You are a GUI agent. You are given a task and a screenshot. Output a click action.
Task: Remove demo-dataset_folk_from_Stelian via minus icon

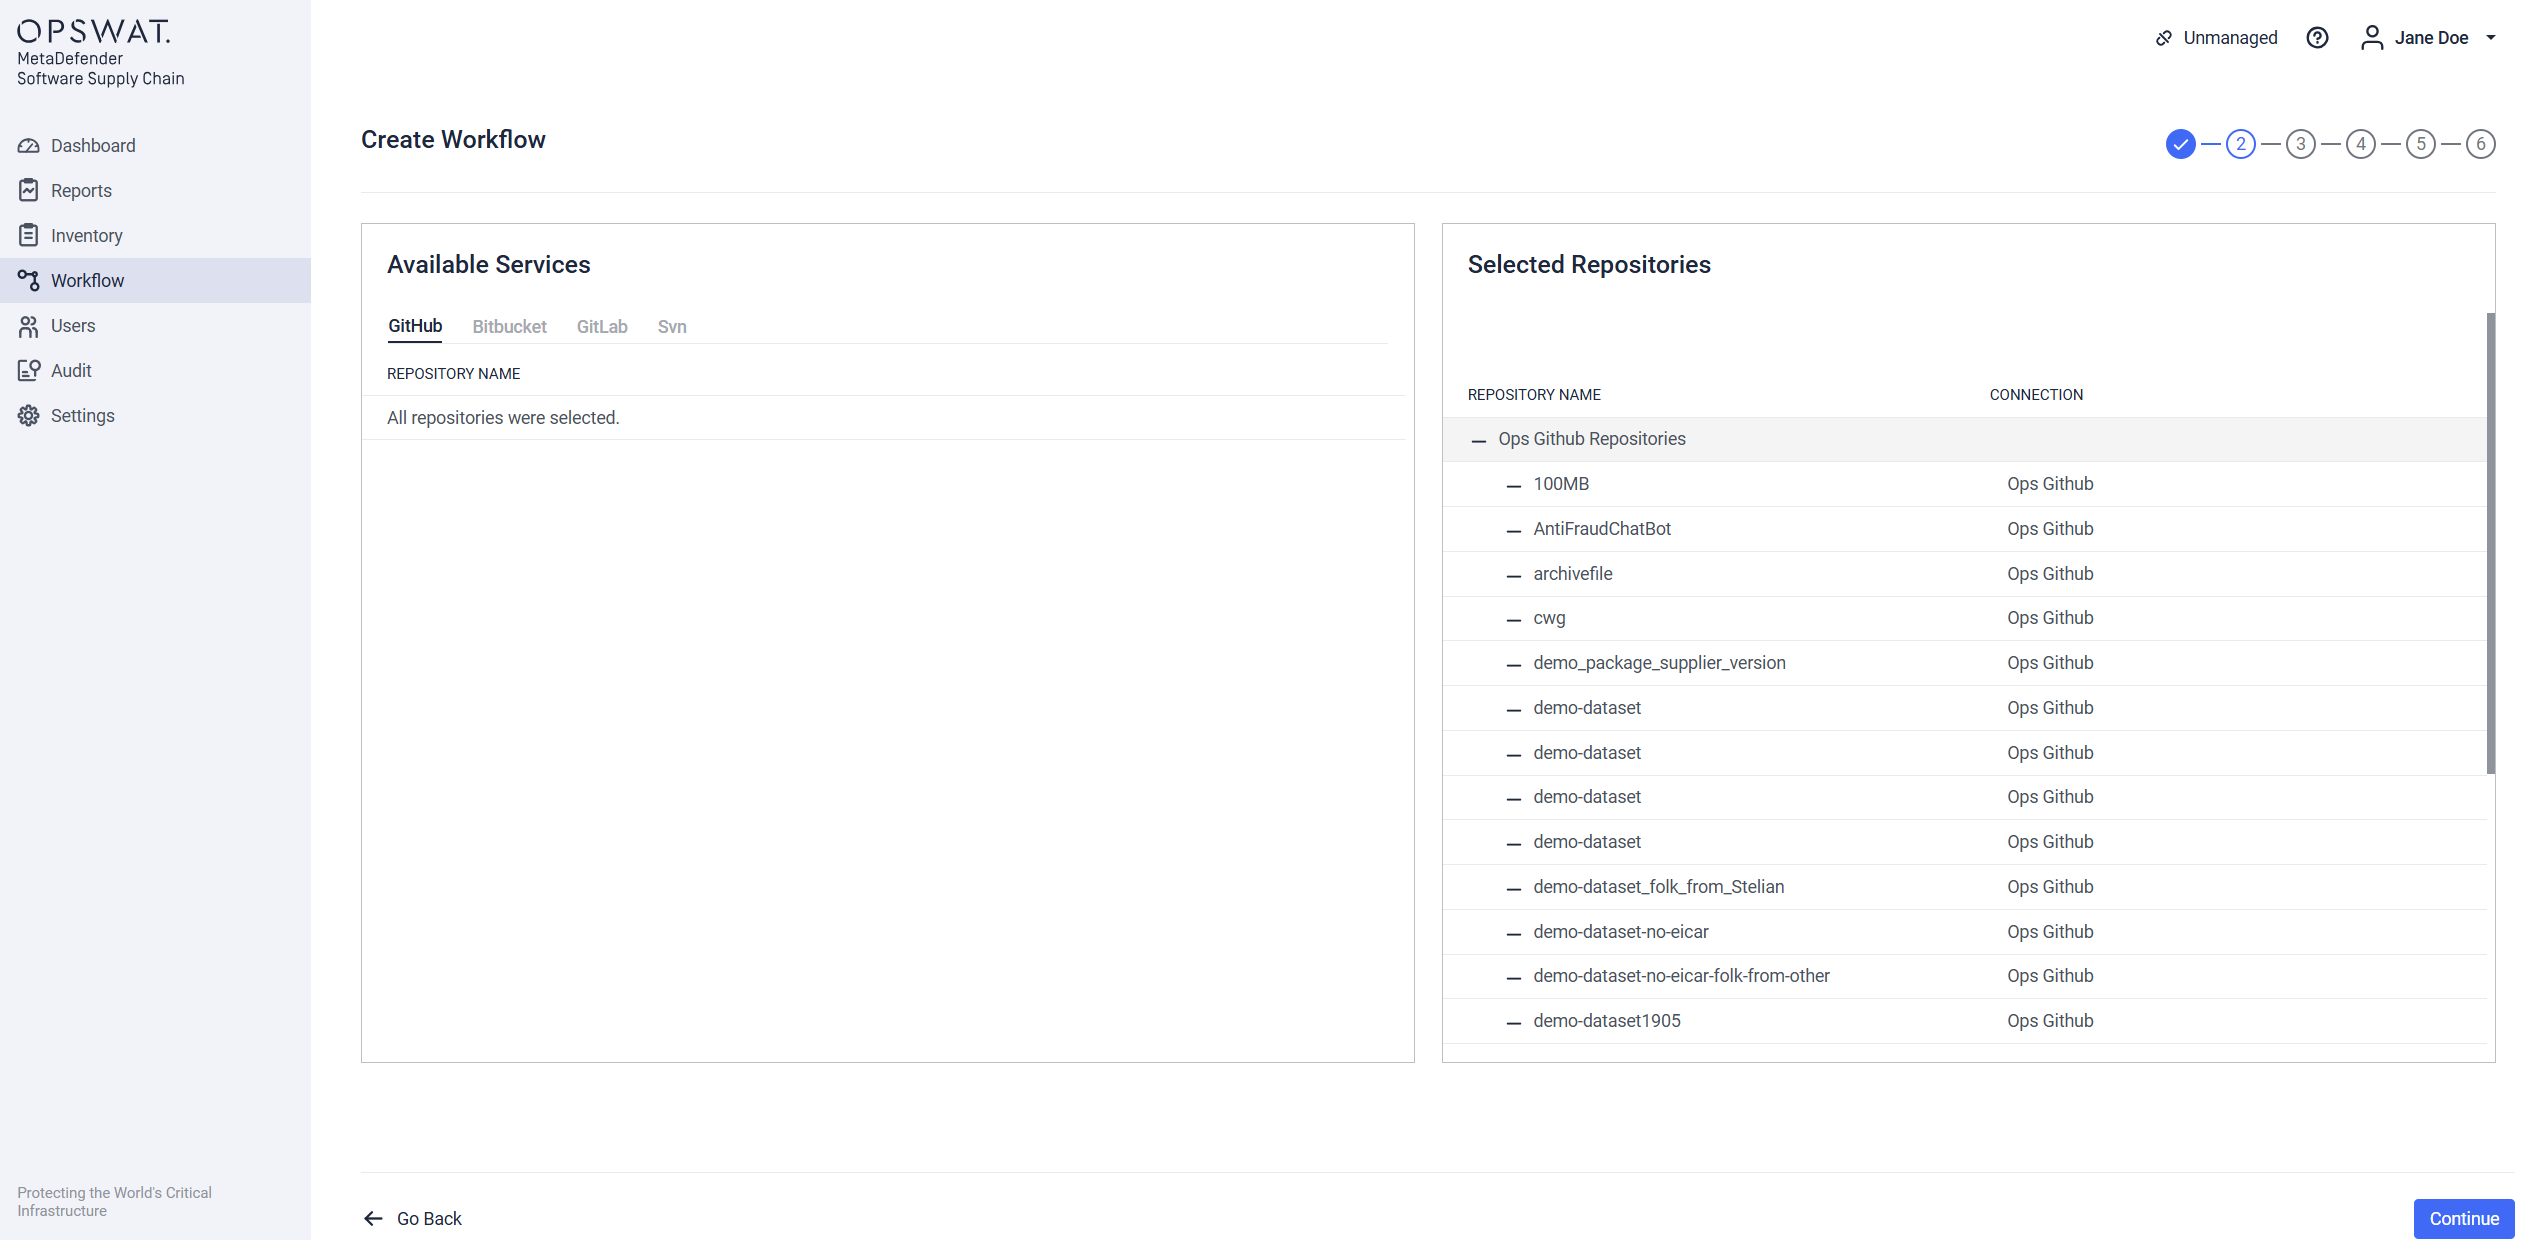[x=1514, y=888]
